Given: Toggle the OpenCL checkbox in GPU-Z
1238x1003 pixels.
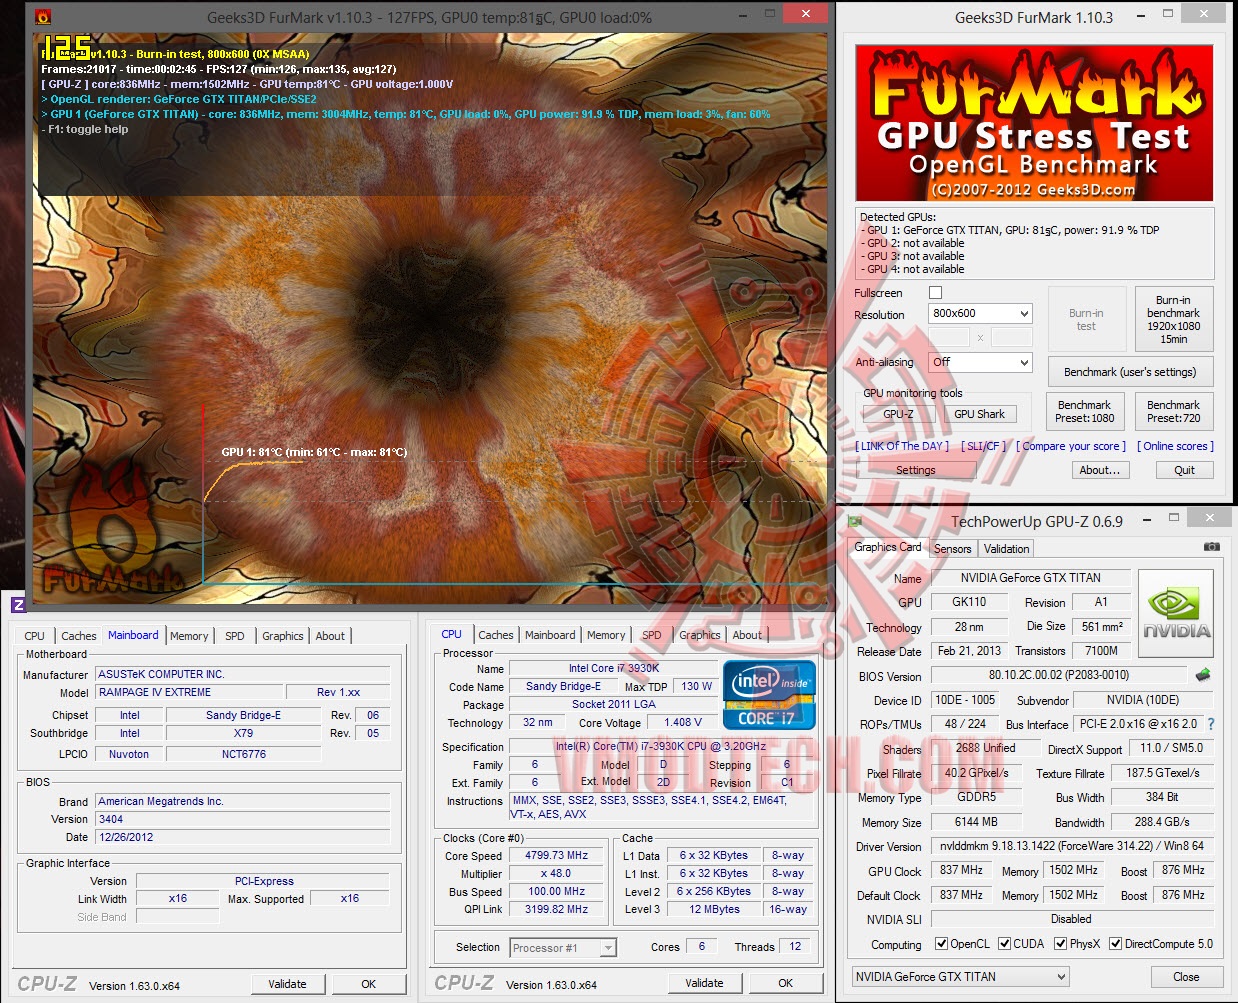Looking at the screenshot, I should (941, 944).
